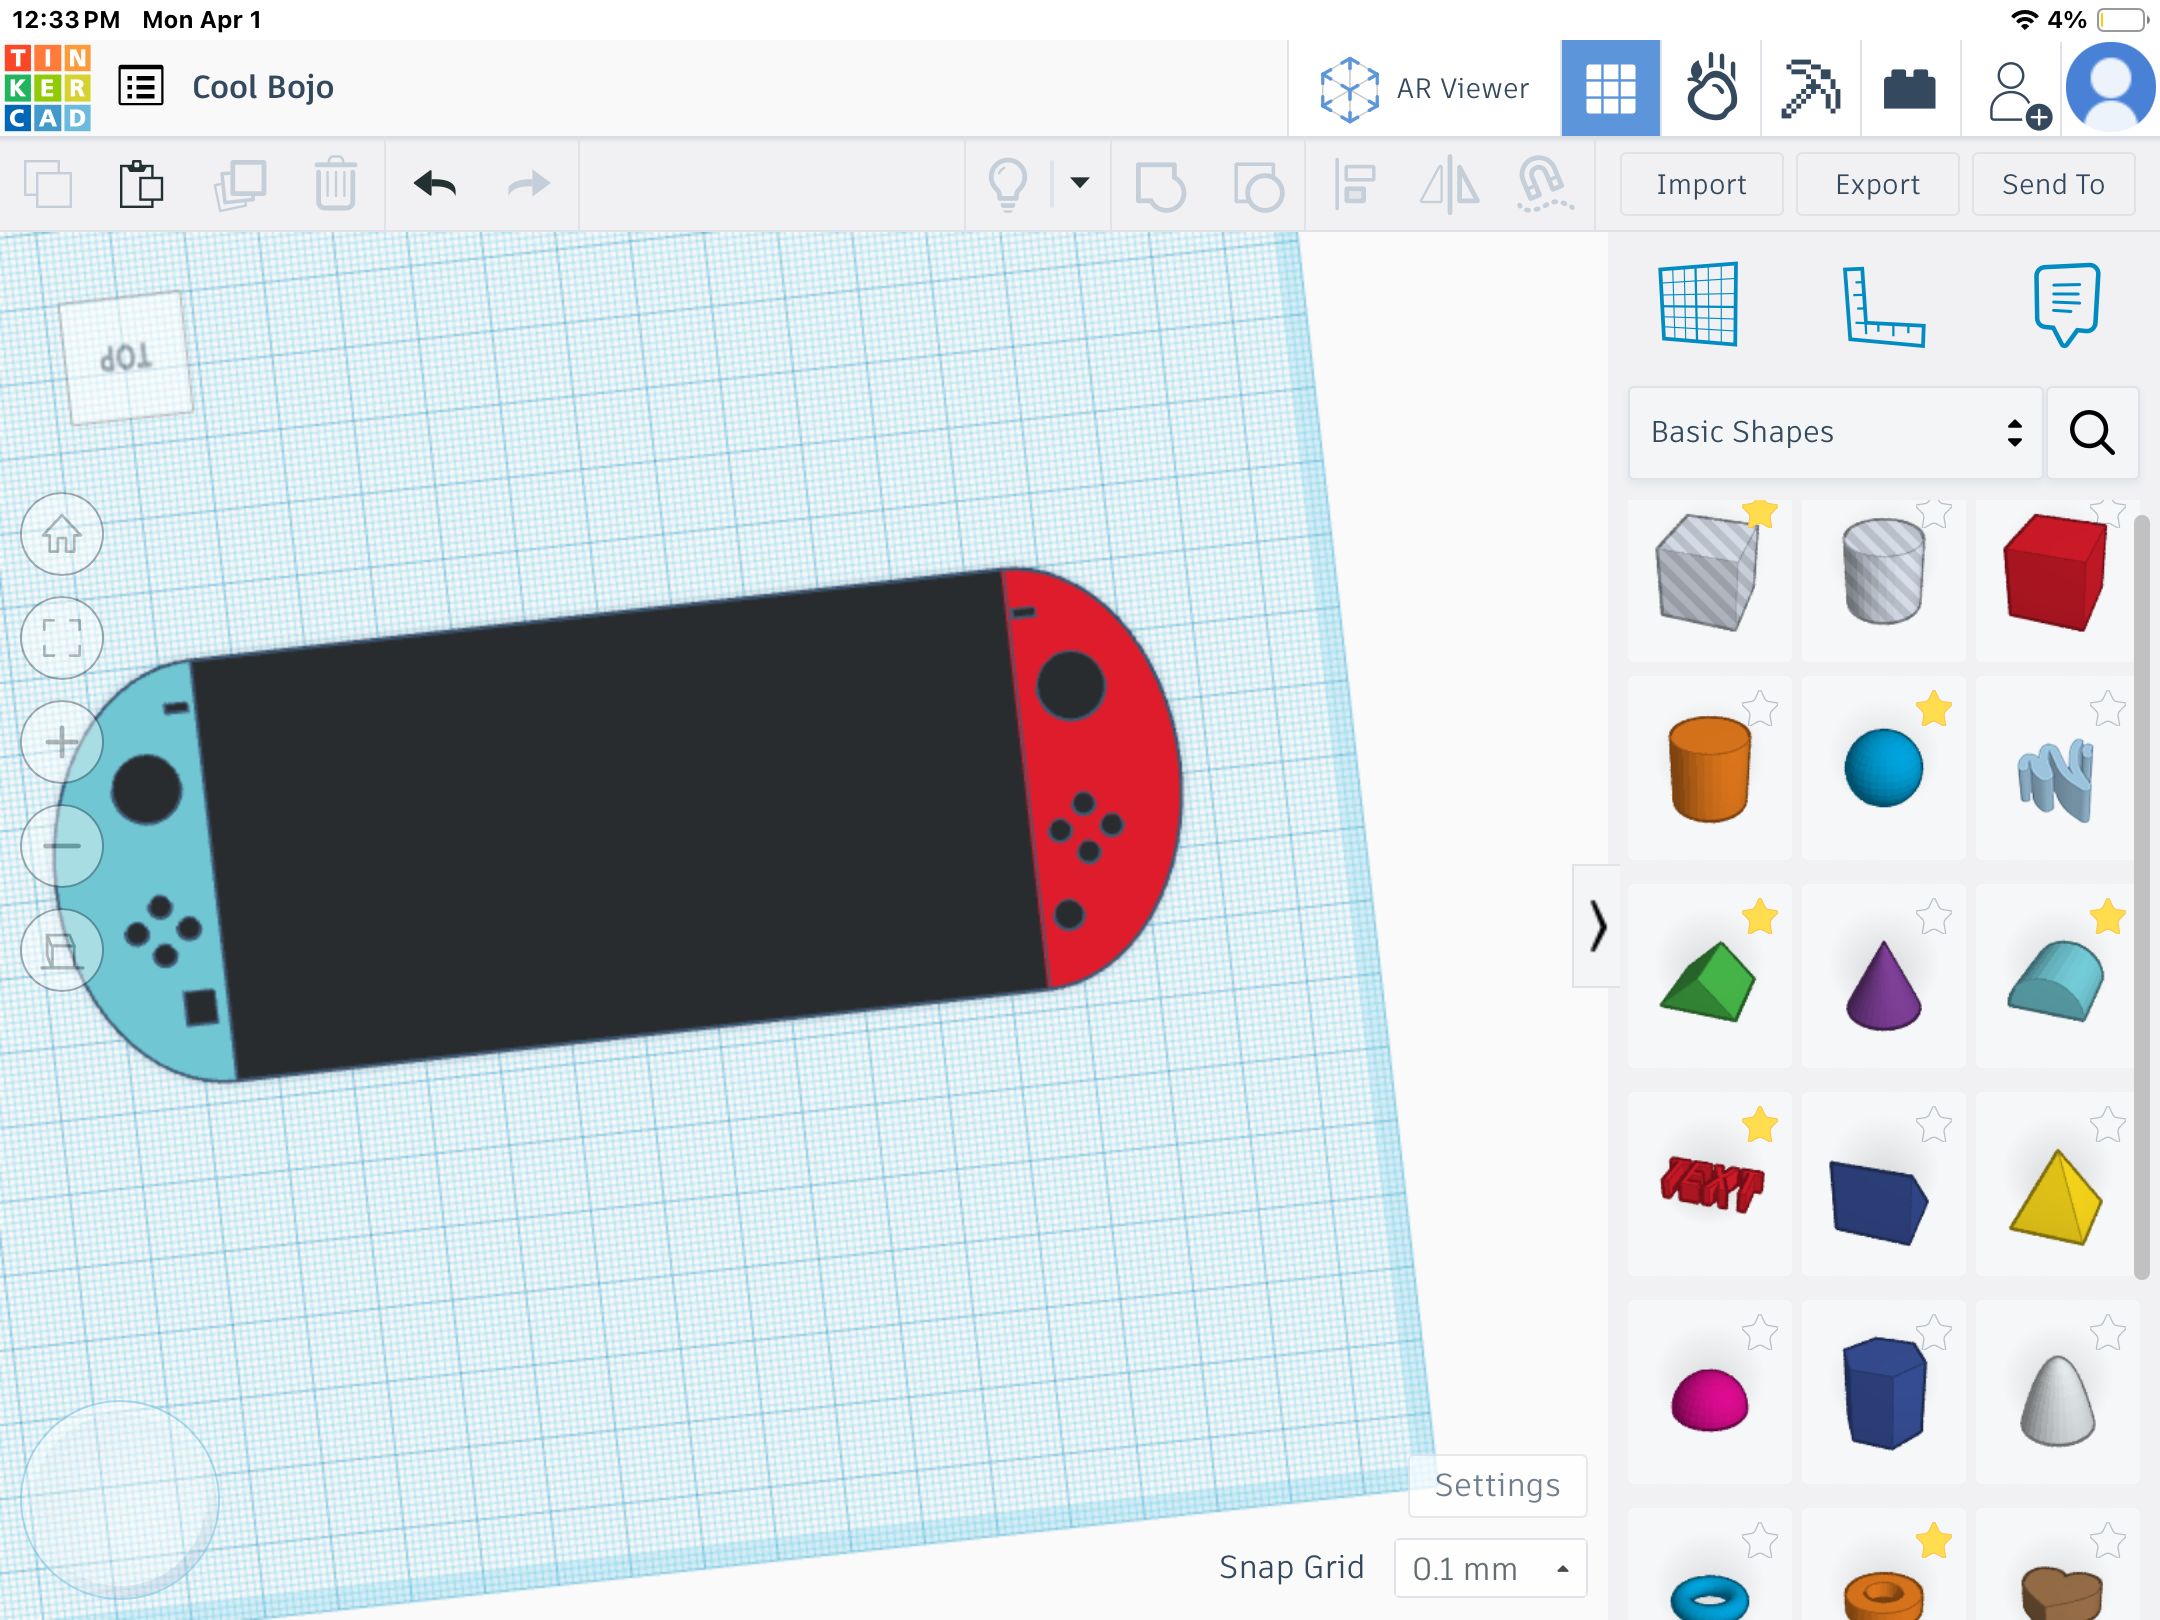Image resolution: width=2160 pixels, height=1620 pixels.
Task: Select the blue Sphere shape
Action: (x=1883, y=768)
